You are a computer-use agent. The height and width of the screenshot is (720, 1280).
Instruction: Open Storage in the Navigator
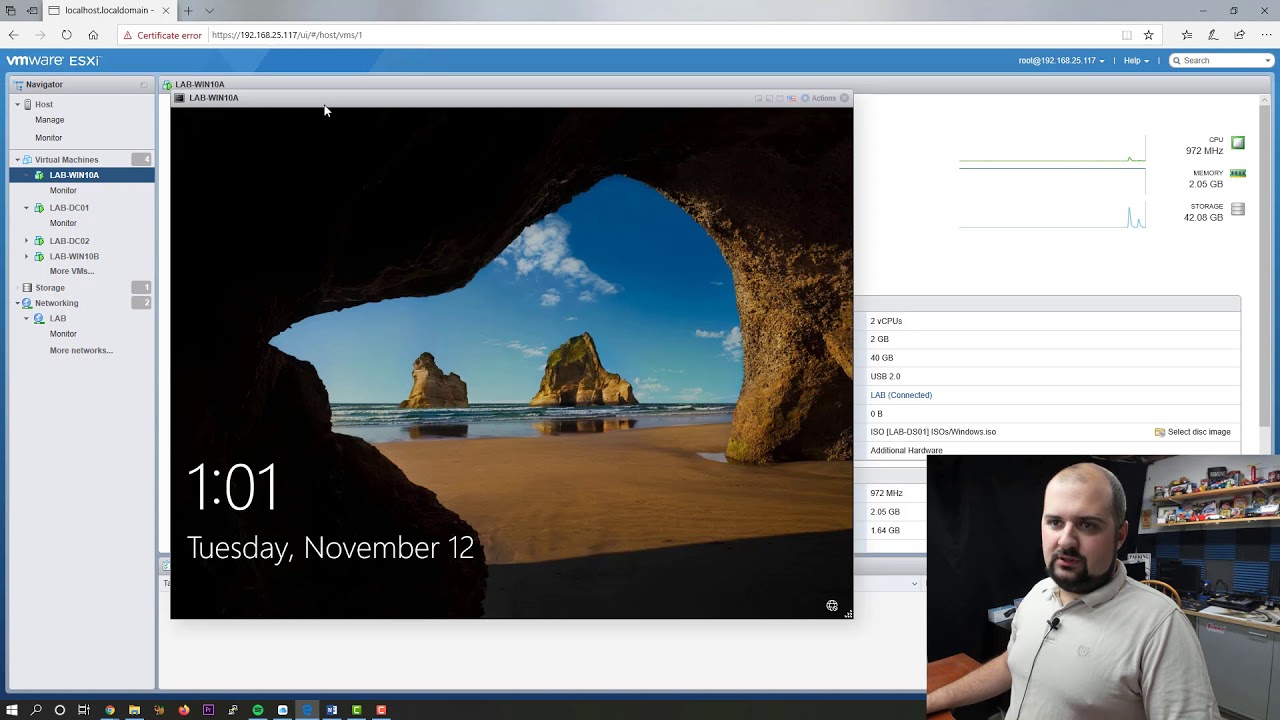pos(50,288)
